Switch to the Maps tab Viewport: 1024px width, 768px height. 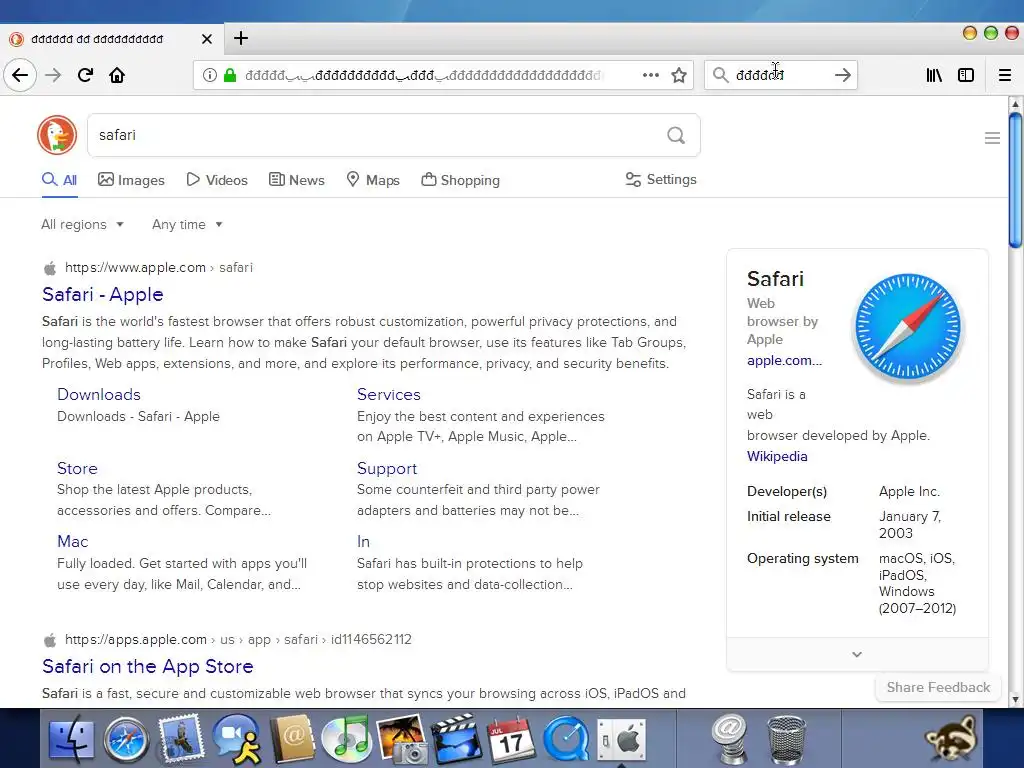pyautogui.click(x=373, y=180)
